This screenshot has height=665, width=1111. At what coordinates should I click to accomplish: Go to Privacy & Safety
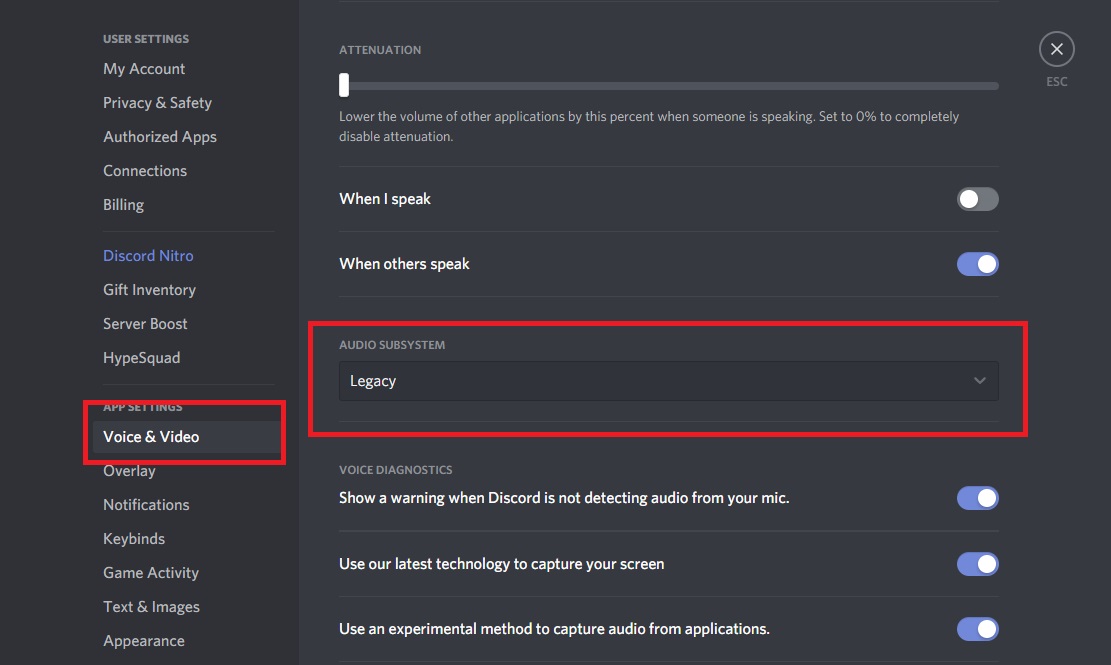click(157, 102)
